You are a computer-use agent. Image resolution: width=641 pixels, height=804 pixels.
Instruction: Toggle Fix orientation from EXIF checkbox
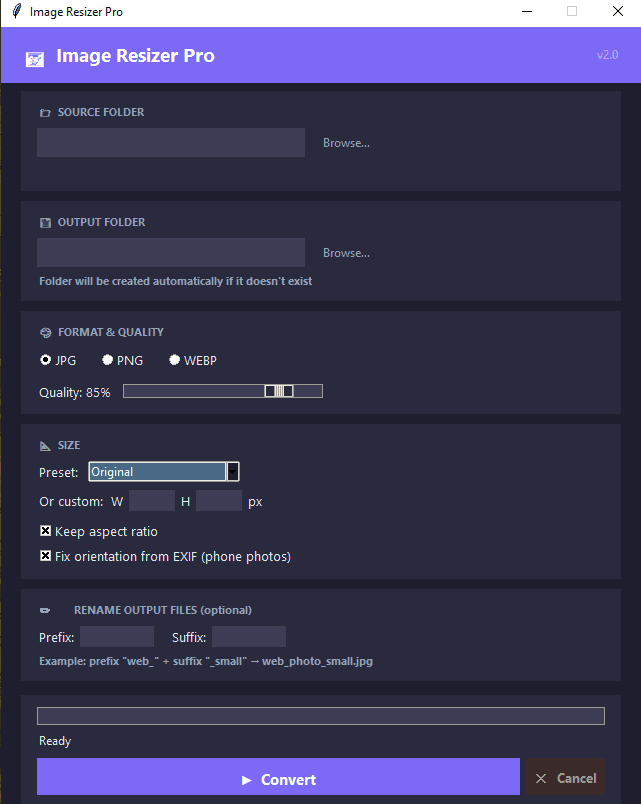tap(46, 556)
